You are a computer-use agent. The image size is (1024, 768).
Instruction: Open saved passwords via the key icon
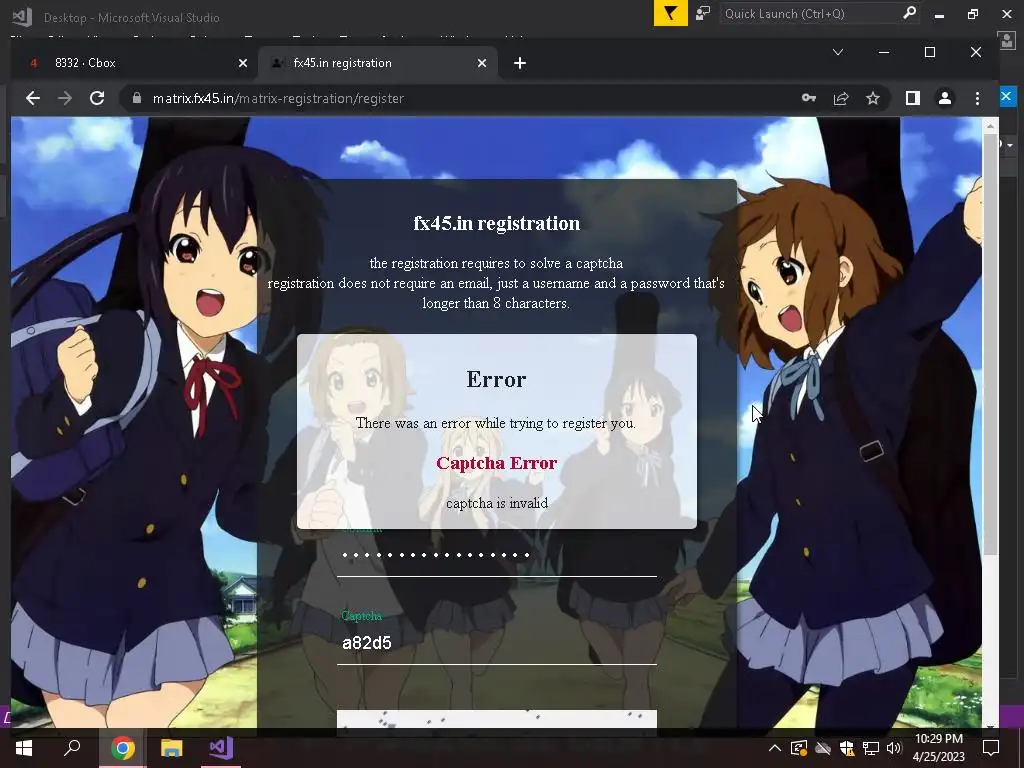pos(808,98)
